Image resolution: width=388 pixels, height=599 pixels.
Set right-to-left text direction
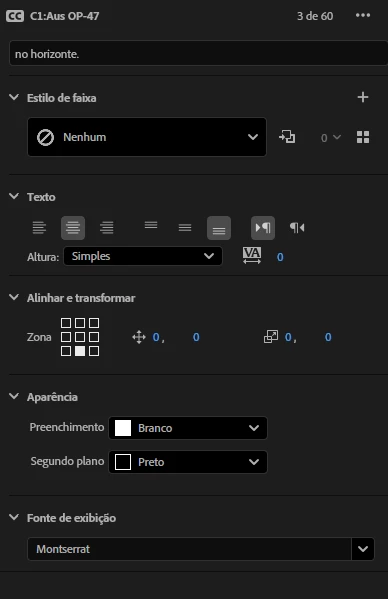[297, 228]
